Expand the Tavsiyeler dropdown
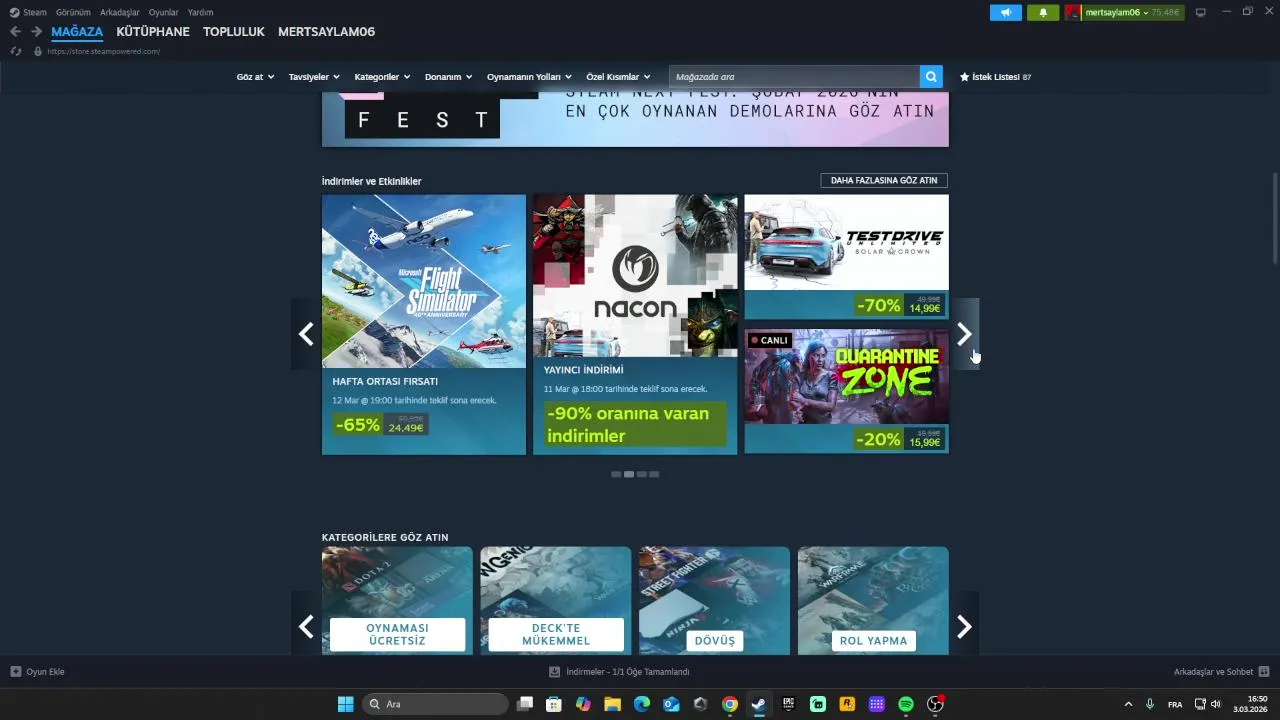Viewport: 1280px width, 720px height. click(314, 77)
